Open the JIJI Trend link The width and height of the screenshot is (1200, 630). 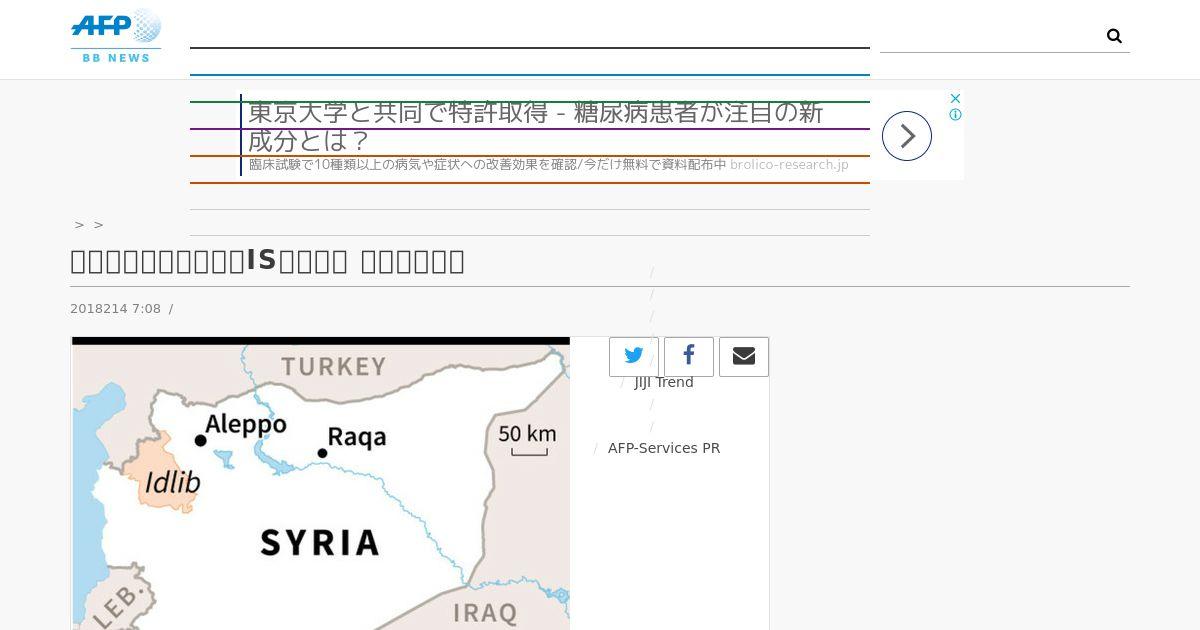click(664, 382)
